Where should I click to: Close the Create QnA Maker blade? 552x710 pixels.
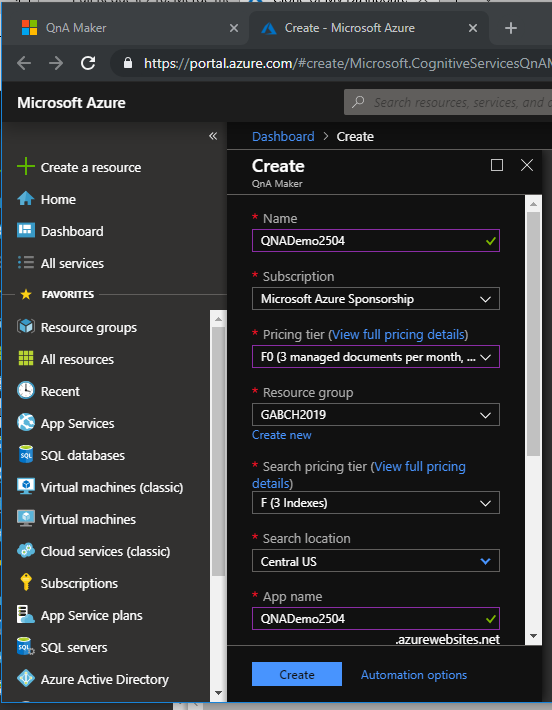[x=527, y=165]
